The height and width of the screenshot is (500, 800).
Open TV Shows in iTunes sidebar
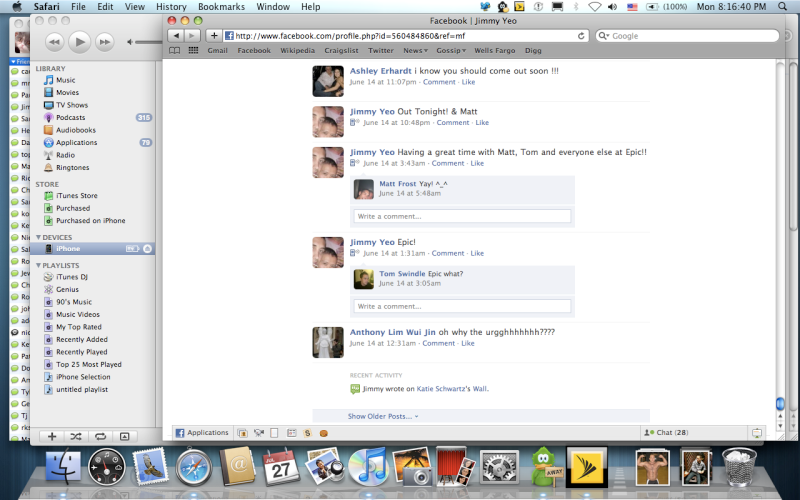(x=71, y=105)
